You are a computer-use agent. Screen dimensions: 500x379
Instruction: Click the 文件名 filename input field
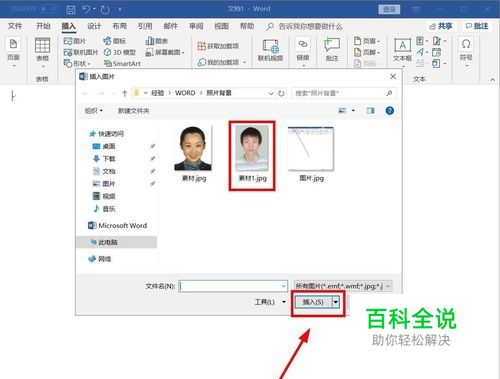click(x=233, y=286)
